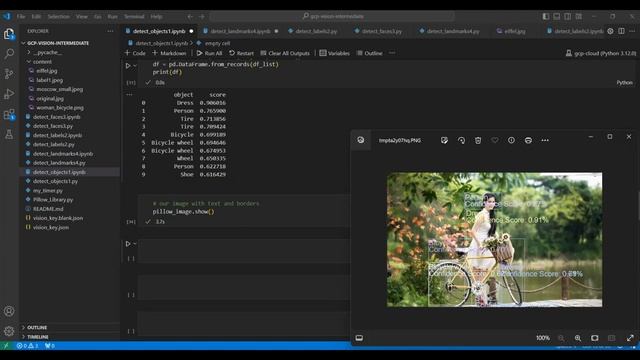Screen dimensions: 640x360
Task: Go back with navigation arrow
Action: pos(190,16)
